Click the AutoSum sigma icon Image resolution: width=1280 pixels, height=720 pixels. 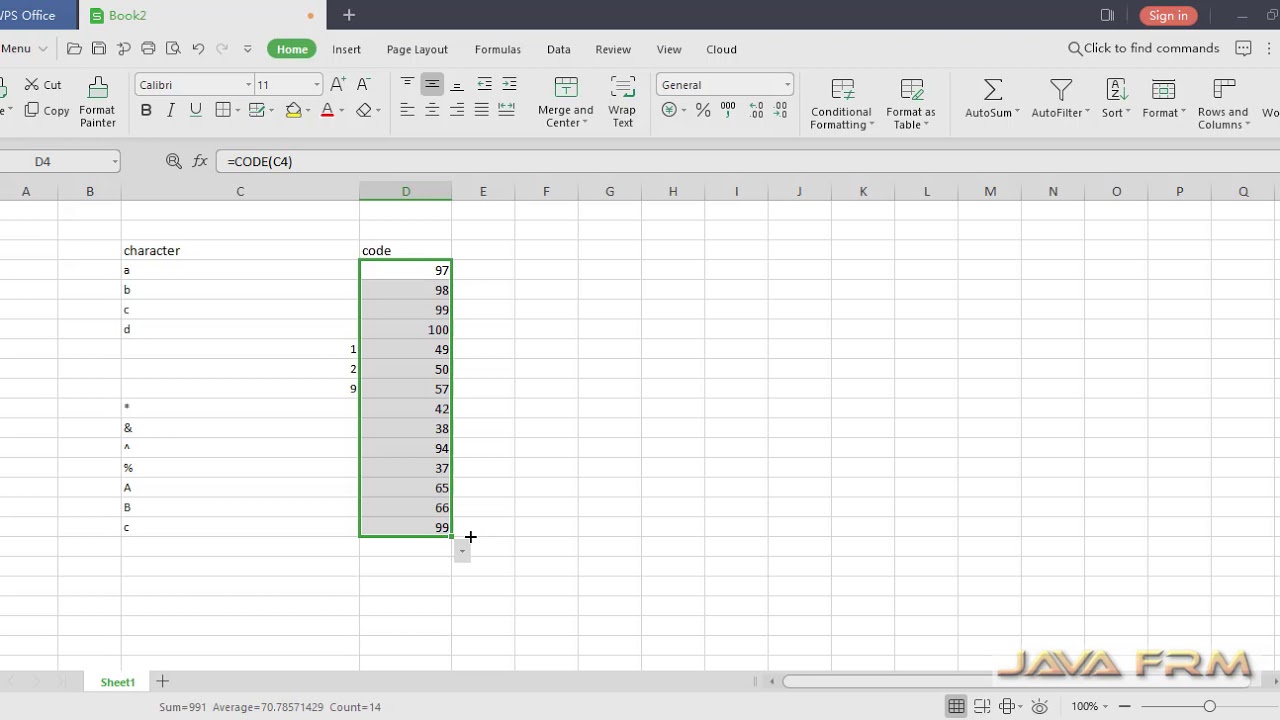993,90
